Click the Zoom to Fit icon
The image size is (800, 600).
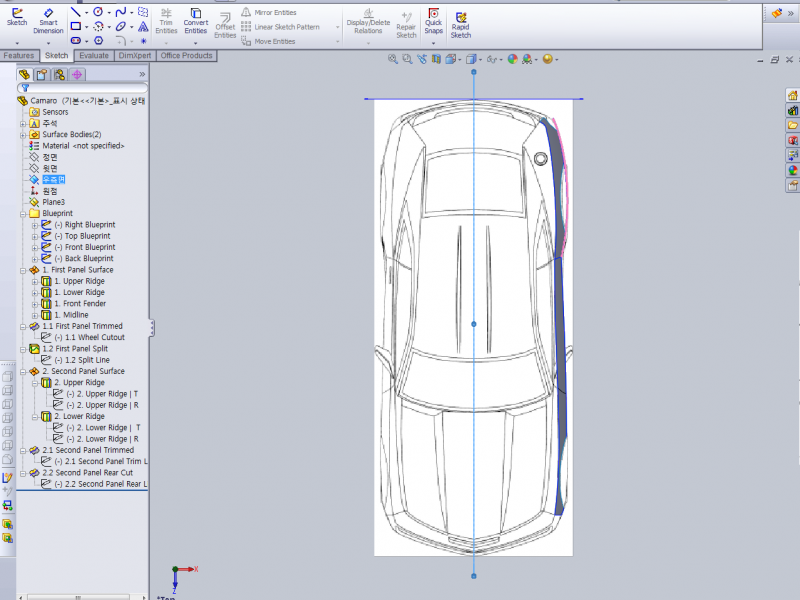coord(393,60)
